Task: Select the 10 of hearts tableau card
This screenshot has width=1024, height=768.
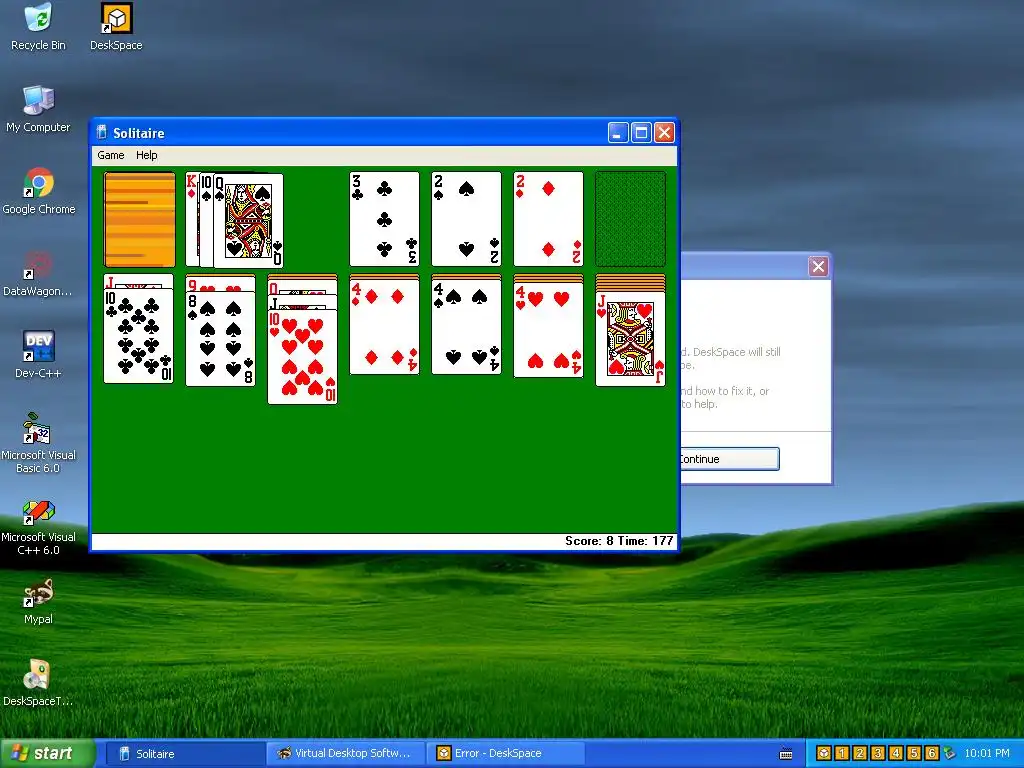Action: pos(302,357)
